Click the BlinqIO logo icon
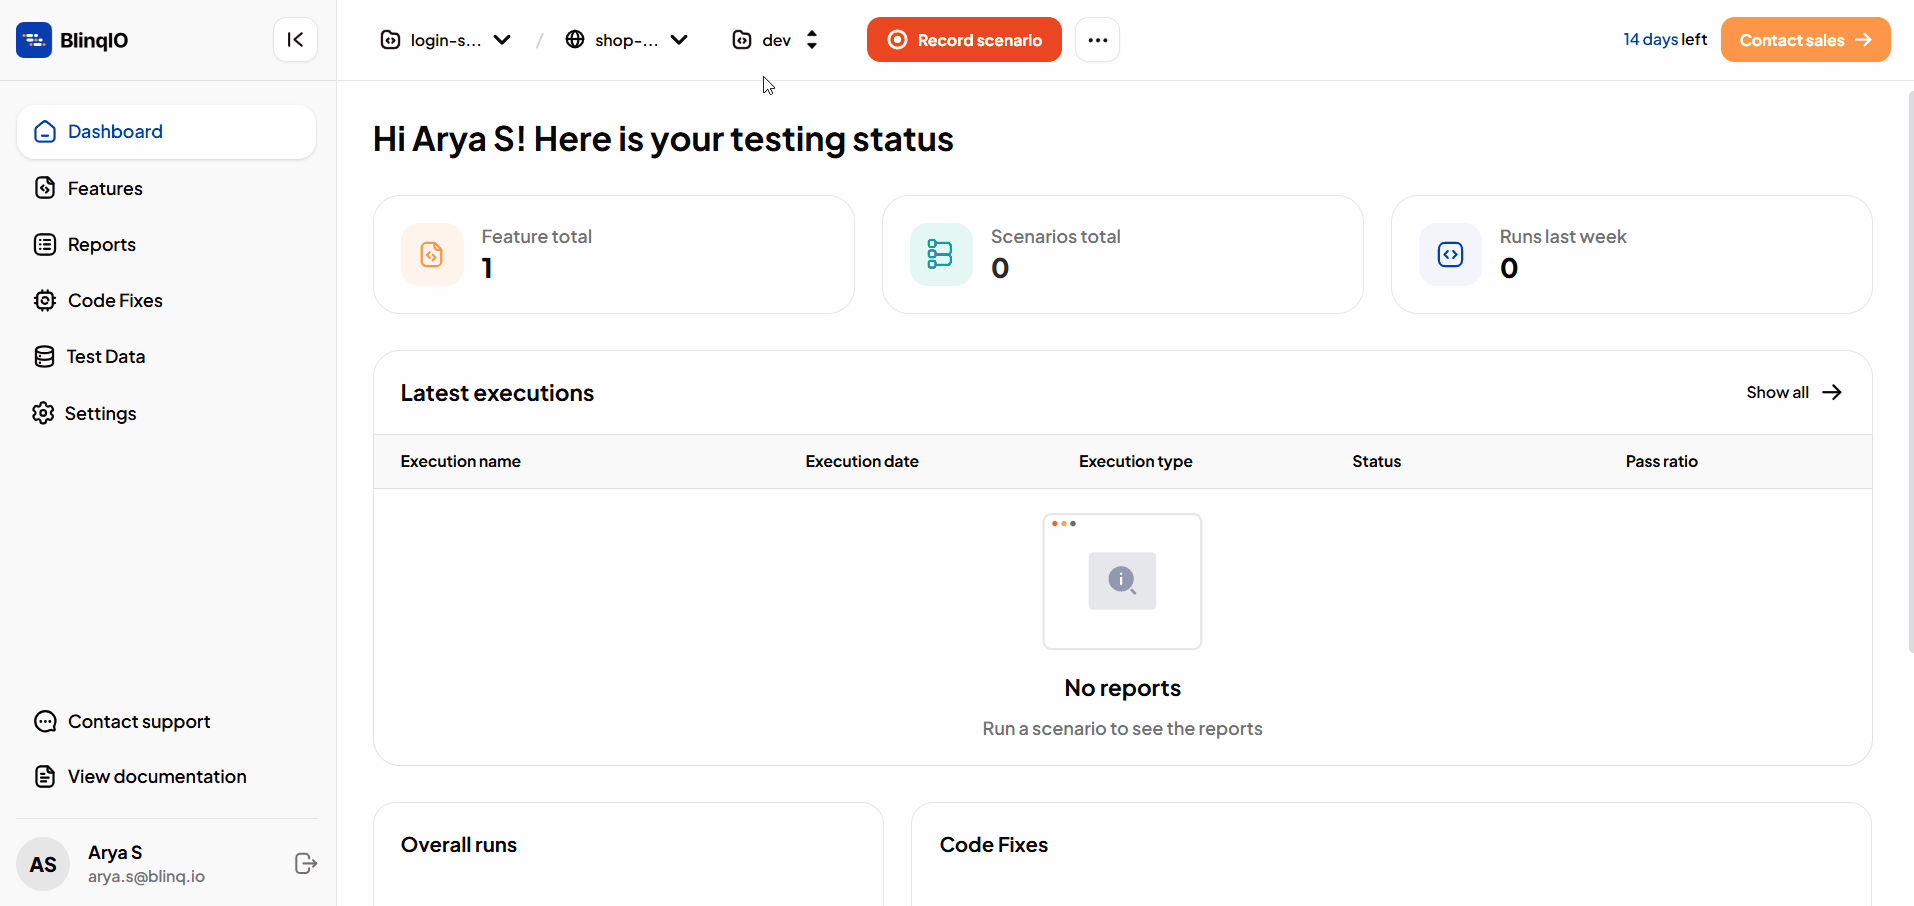 tap(34, 40)
